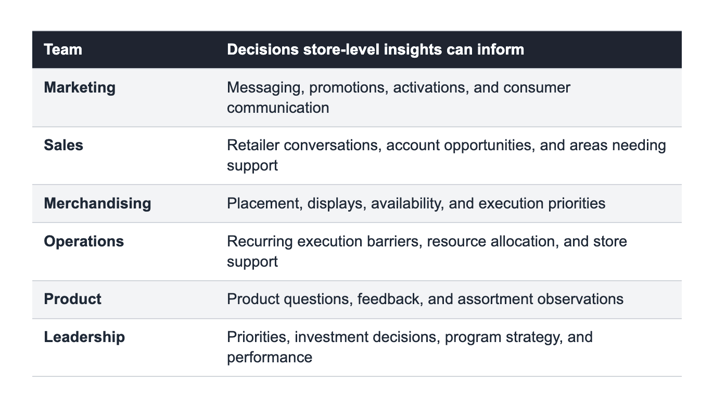Select the Leadership row label

click(84, 337)
